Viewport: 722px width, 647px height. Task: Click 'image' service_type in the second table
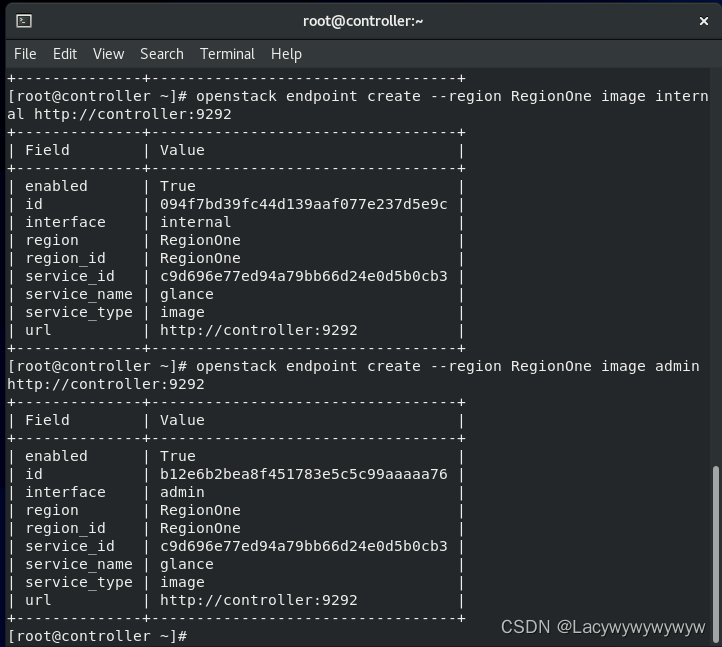pyautogui.click(x=182, y=582)
